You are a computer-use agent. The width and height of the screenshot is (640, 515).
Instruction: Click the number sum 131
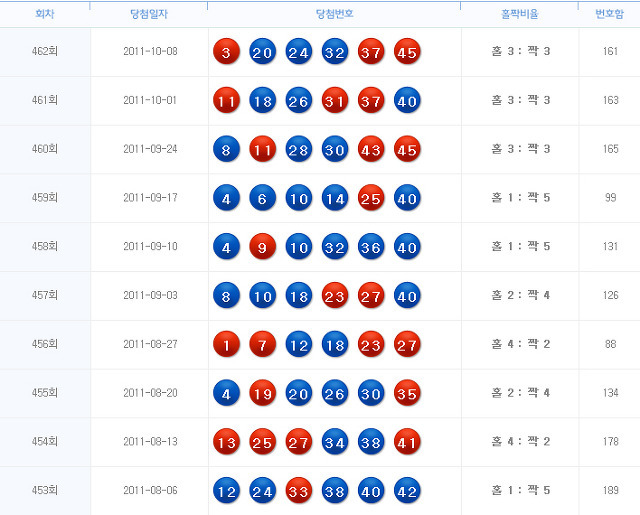click(x=610, y=246)
